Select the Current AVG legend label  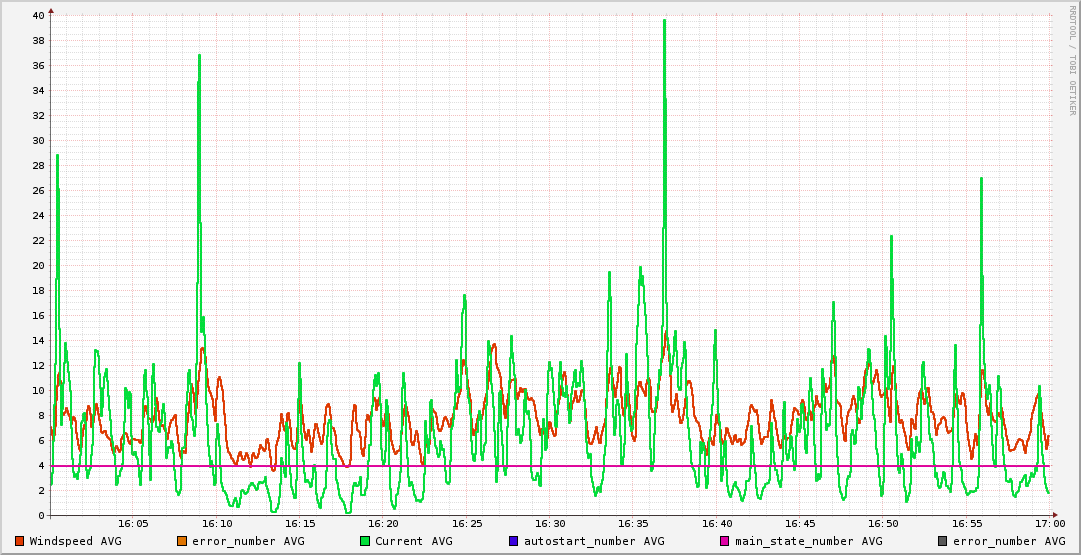(x=413, y=541)
